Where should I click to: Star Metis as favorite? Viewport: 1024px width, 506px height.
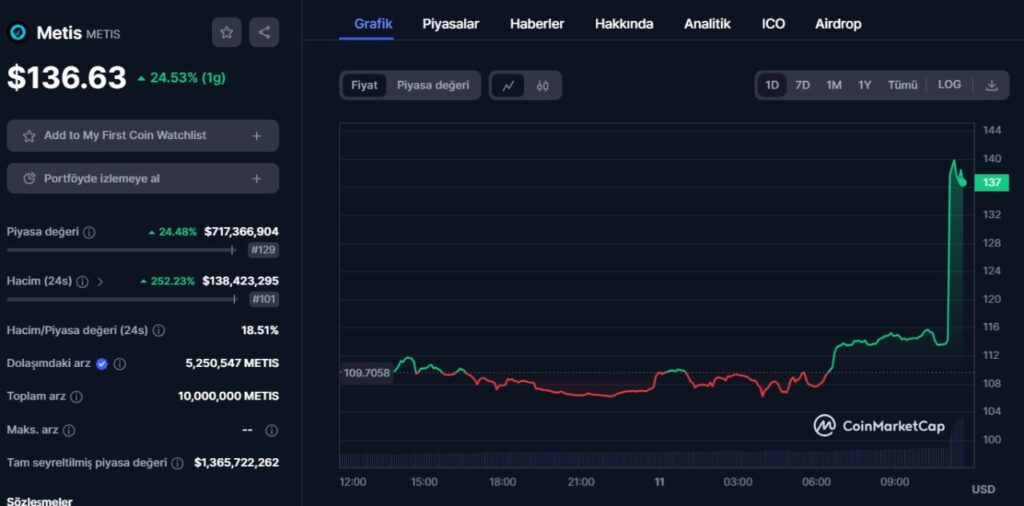click(227, 32)
